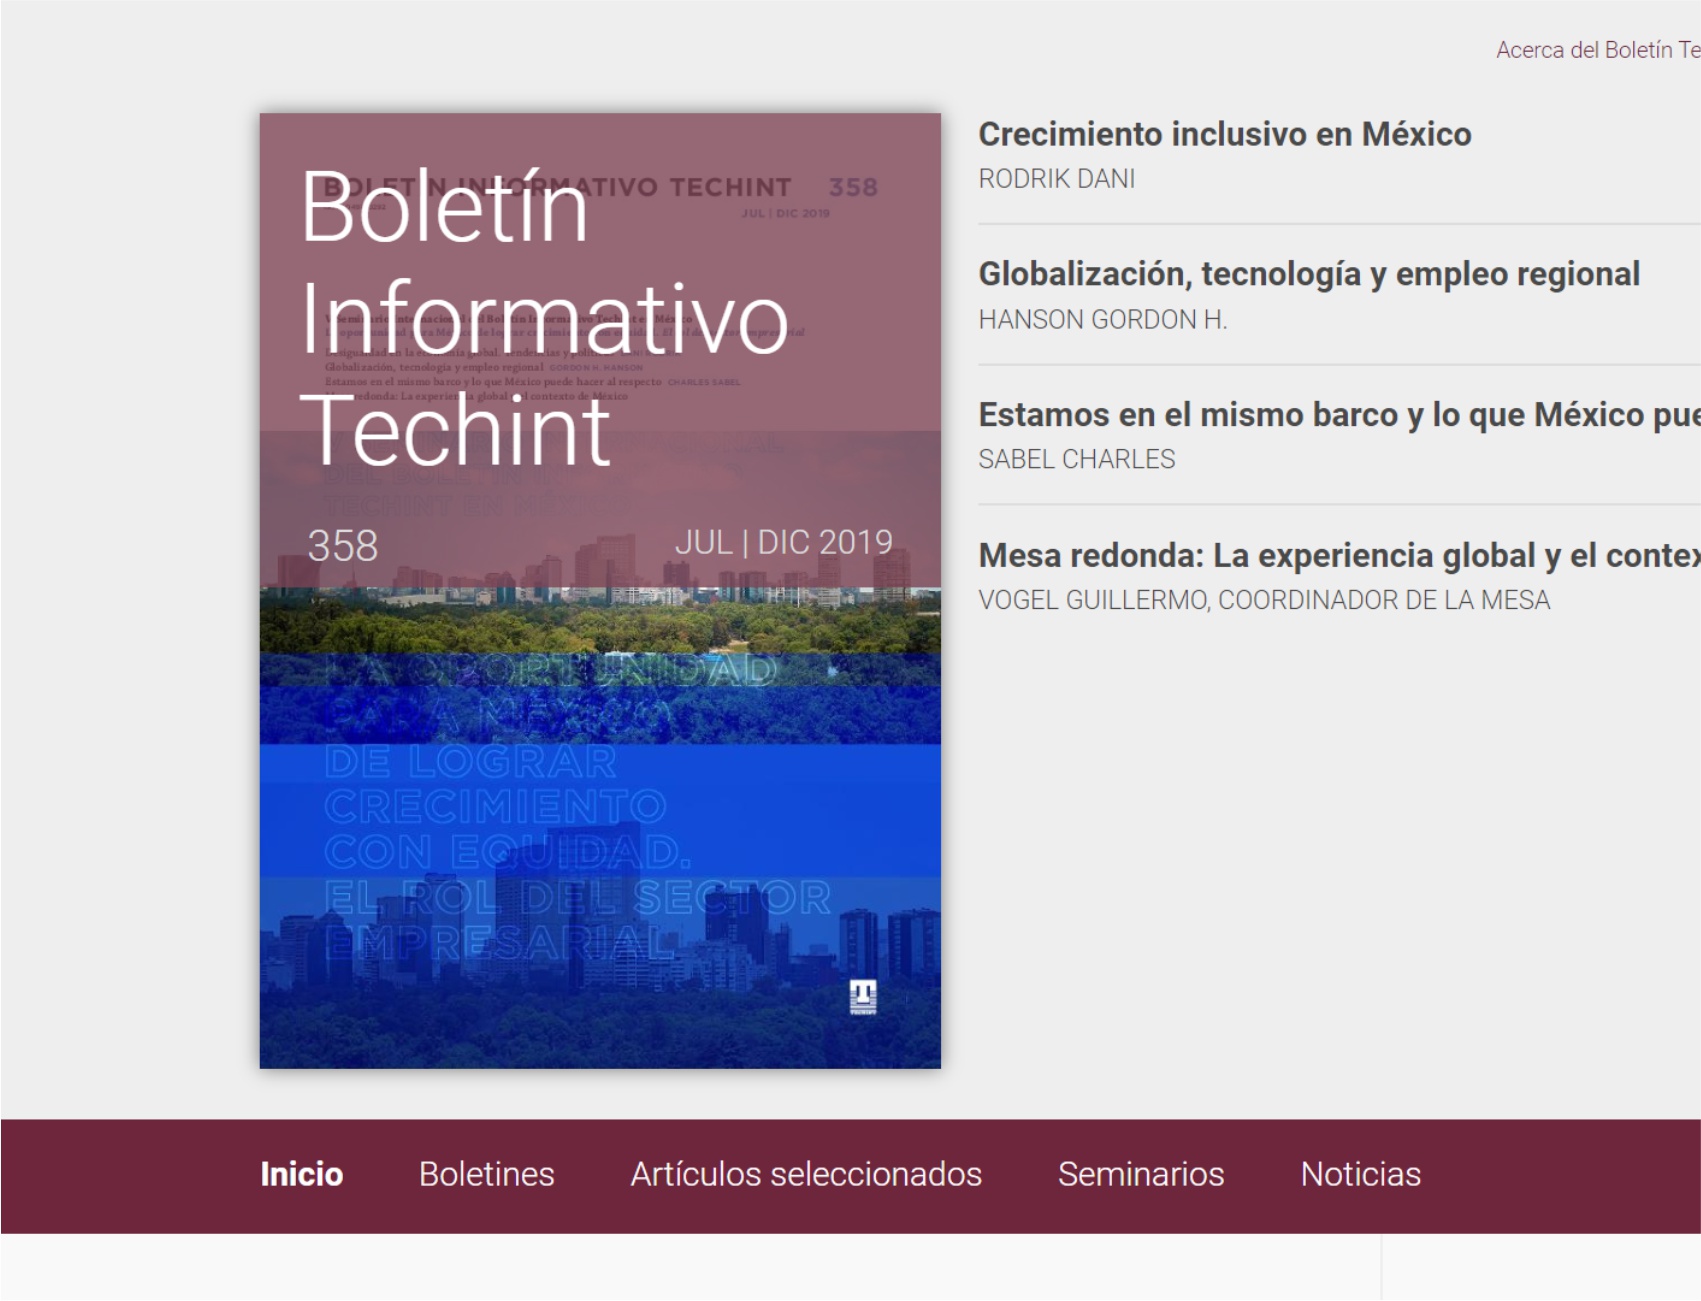Open article 'Globalización, tecnología y empleo regional'

1309,274
